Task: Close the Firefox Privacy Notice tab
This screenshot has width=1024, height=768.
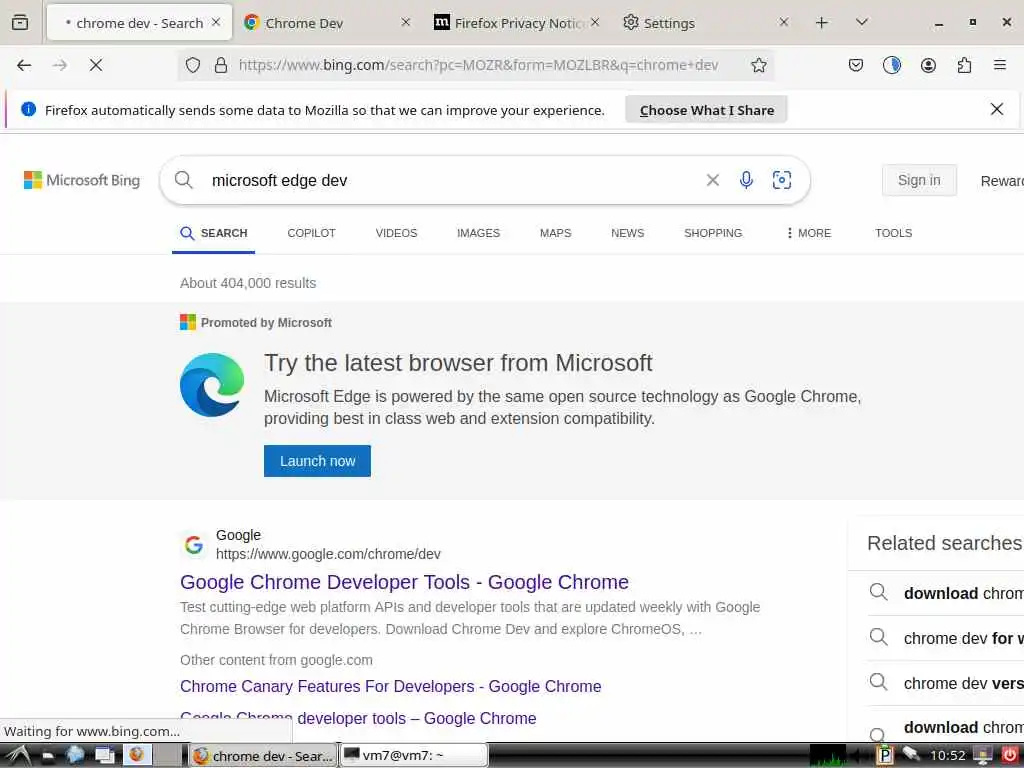Action: point(595,22)
